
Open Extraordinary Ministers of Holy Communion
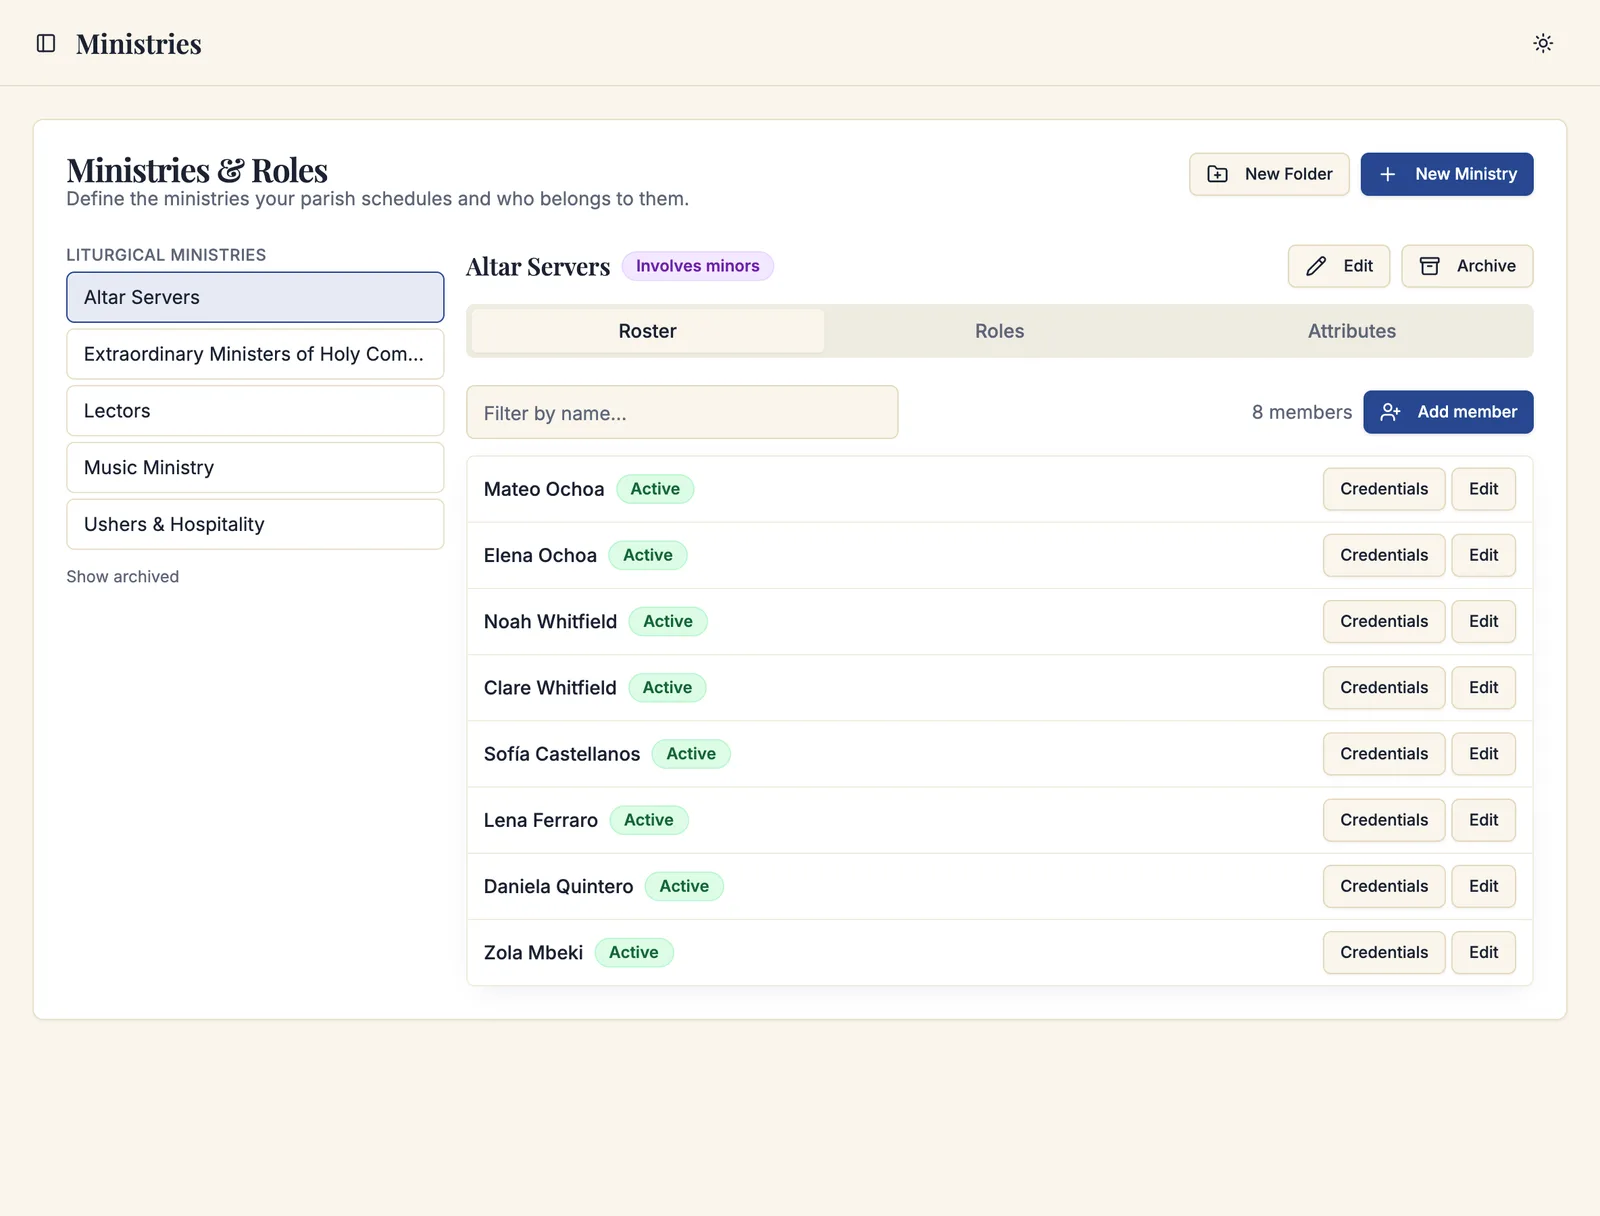pos(255,354)
